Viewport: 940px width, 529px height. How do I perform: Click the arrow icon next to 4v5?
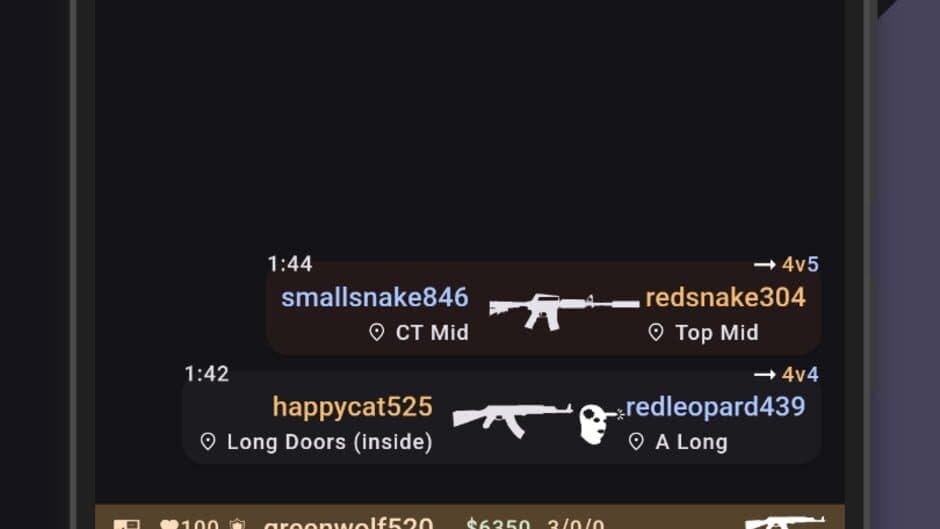coord(764,264)
